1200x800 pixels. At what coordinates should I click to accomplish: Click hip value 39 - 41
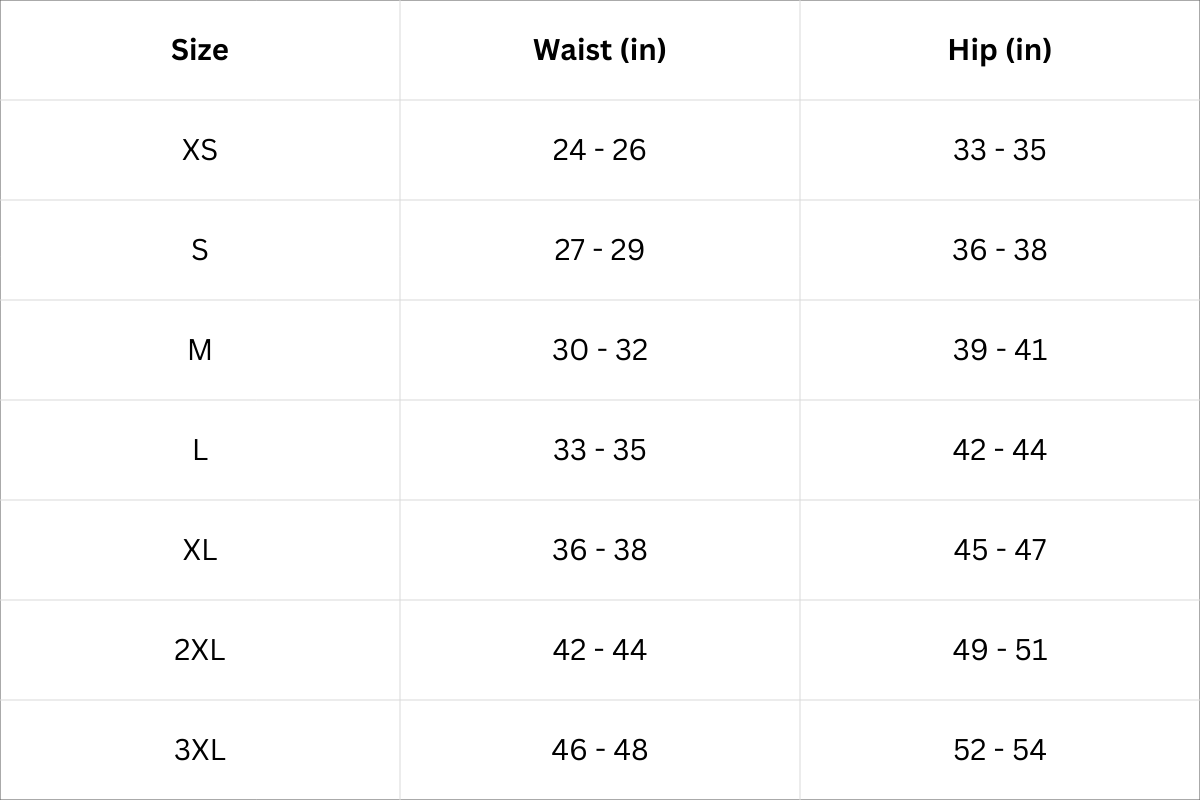(x=999, y=350)
